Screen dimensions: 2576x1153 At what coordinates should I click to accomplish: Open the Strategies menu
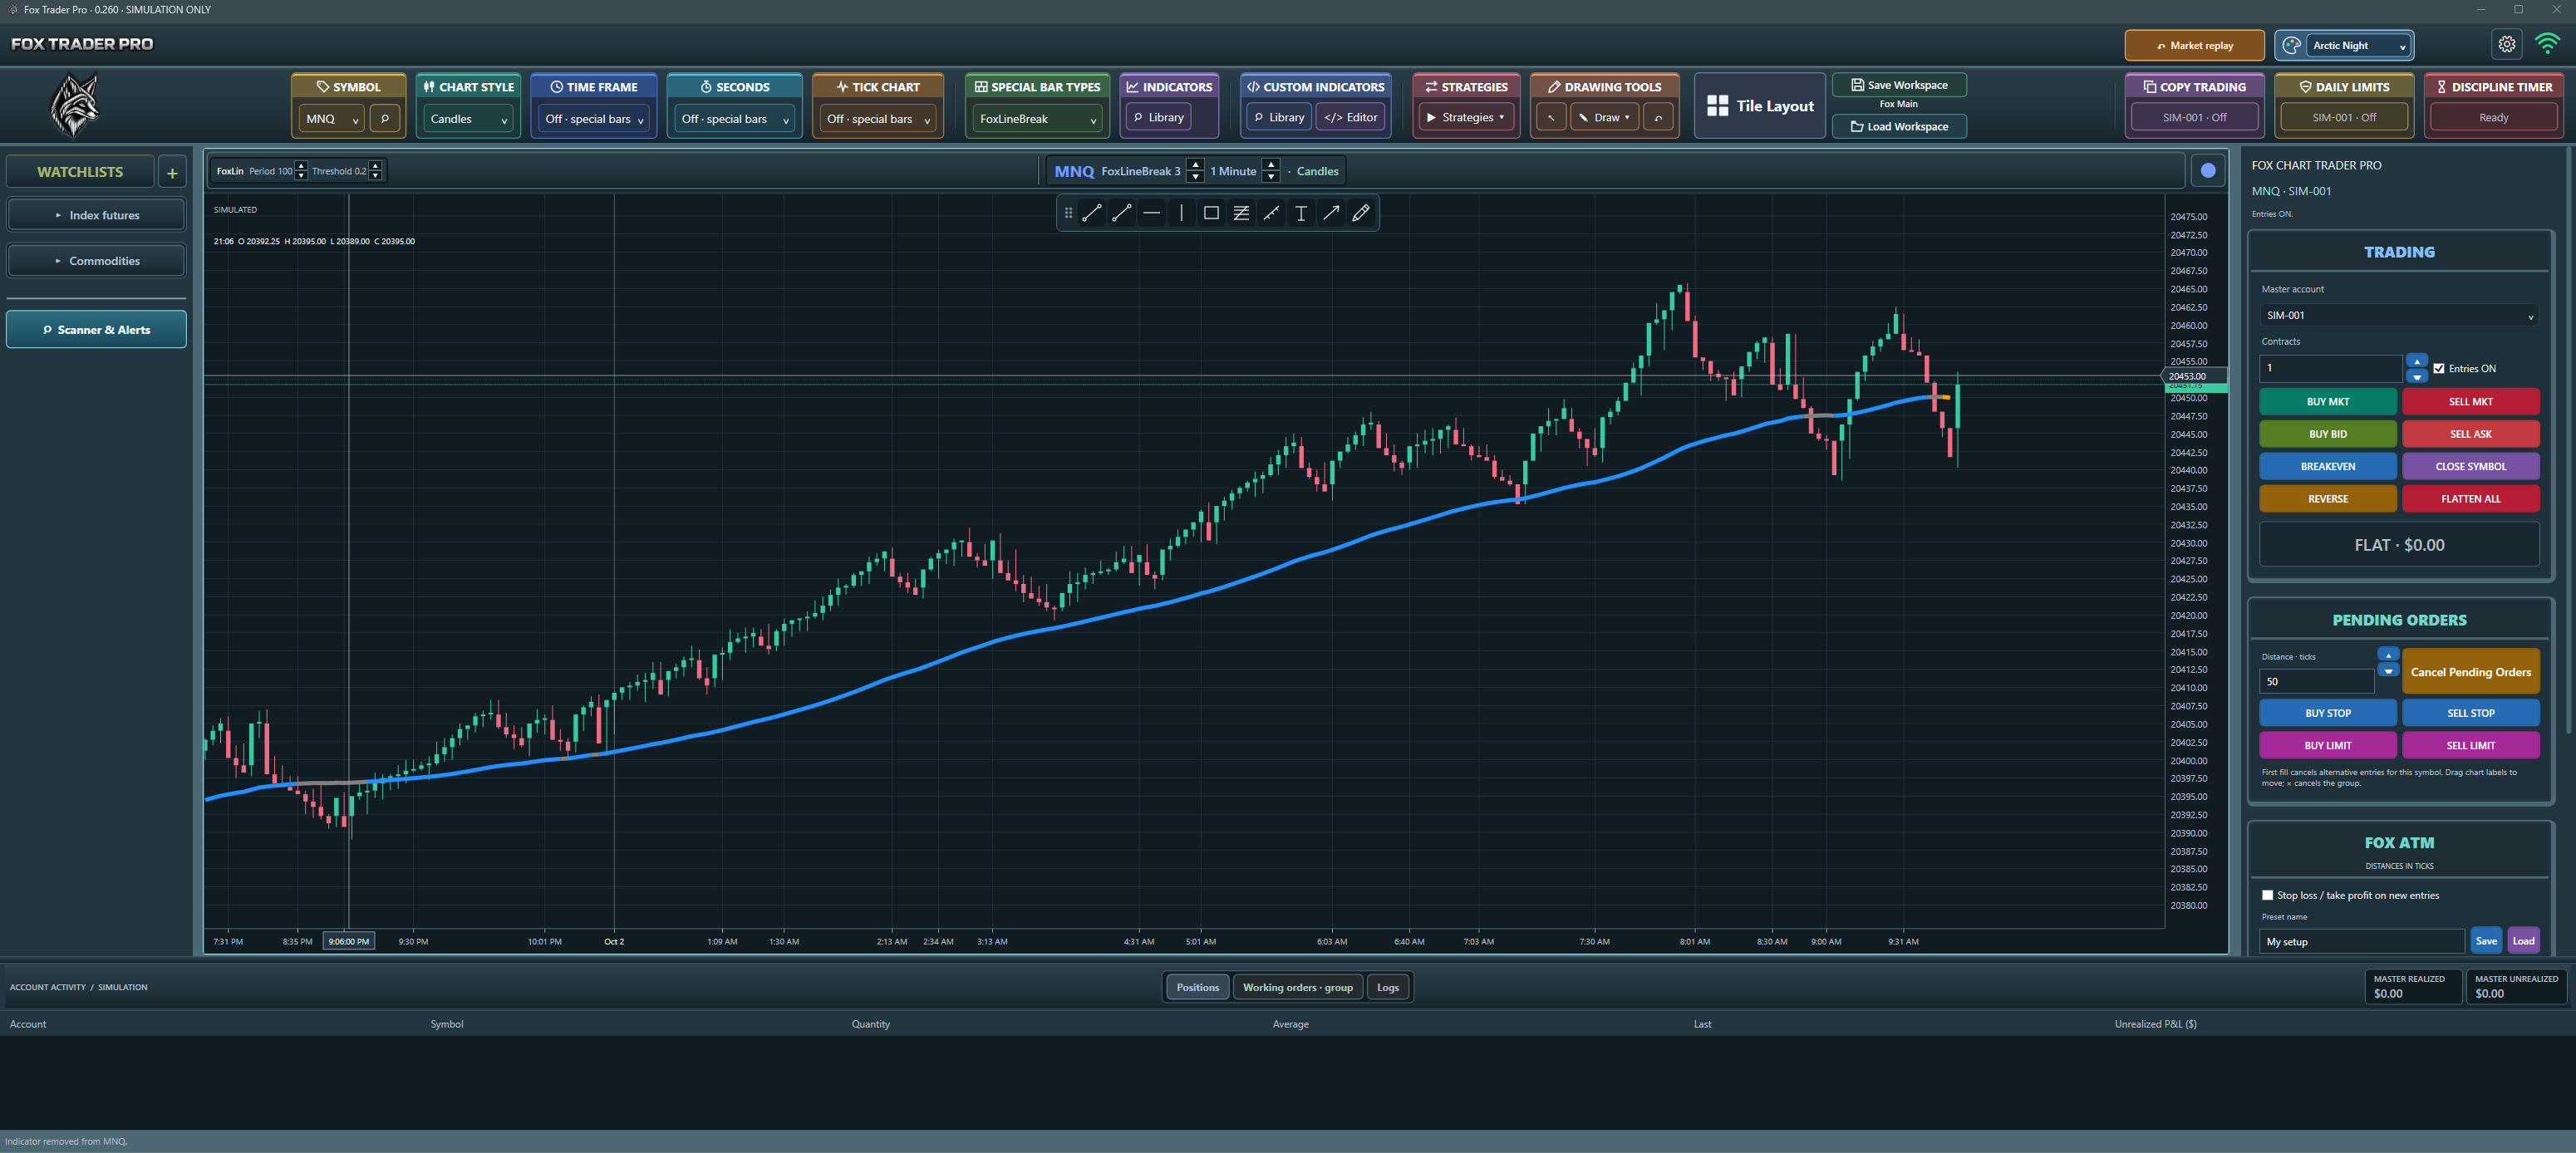[x=1466, y=117]
